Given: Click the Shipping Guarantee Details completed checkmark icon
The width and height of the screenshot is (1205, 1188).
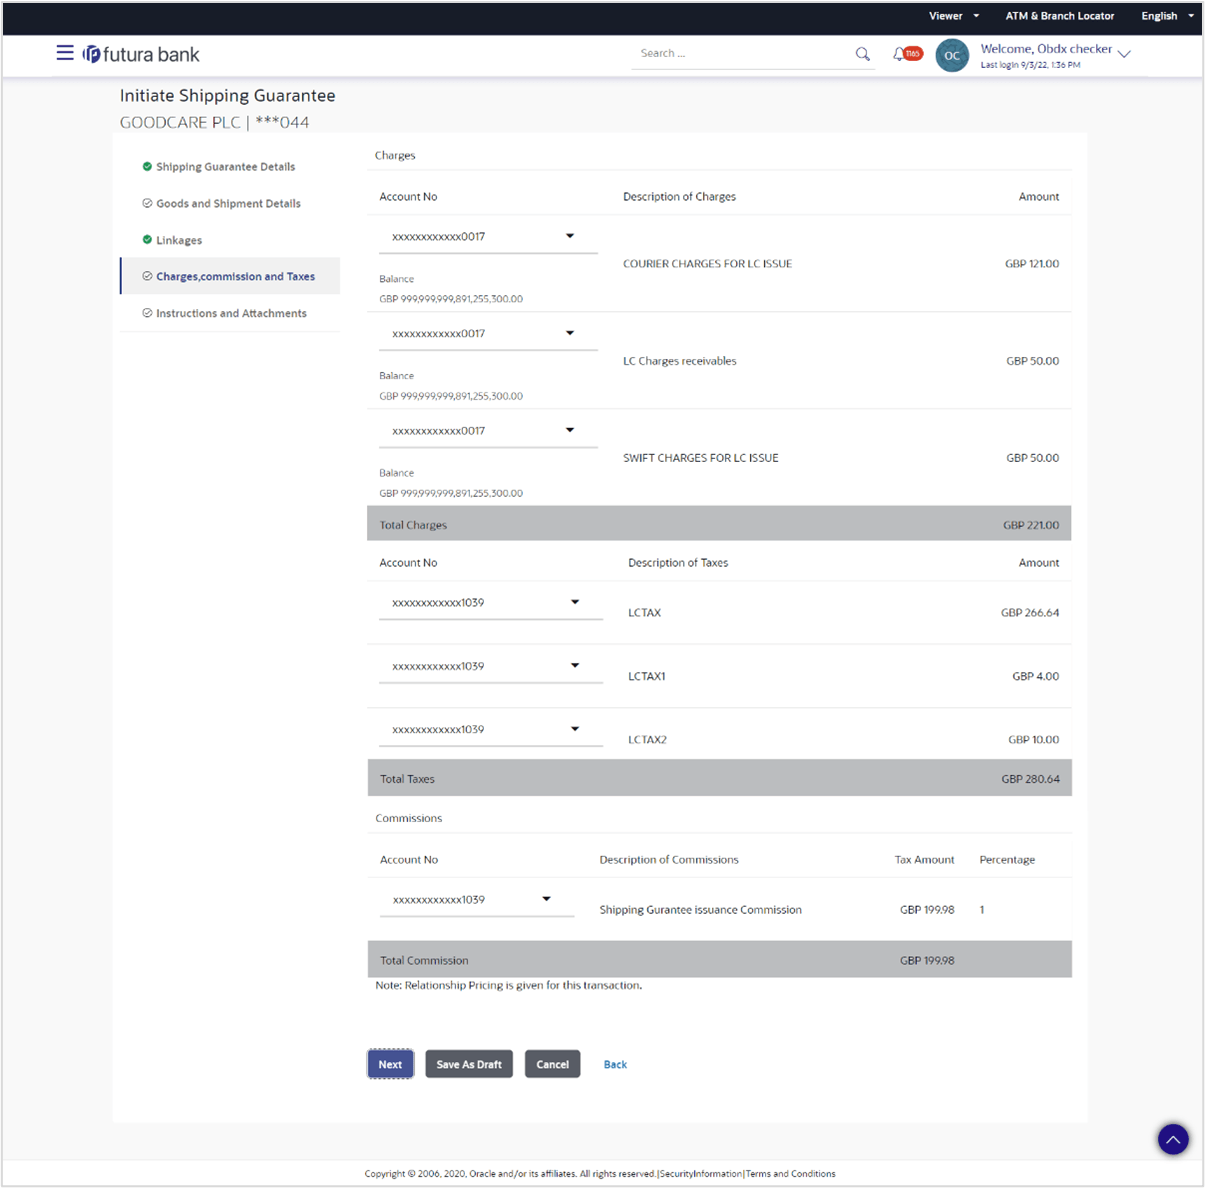Looking at the screenshot, I should pyautogui.click(x=146, y=166).
